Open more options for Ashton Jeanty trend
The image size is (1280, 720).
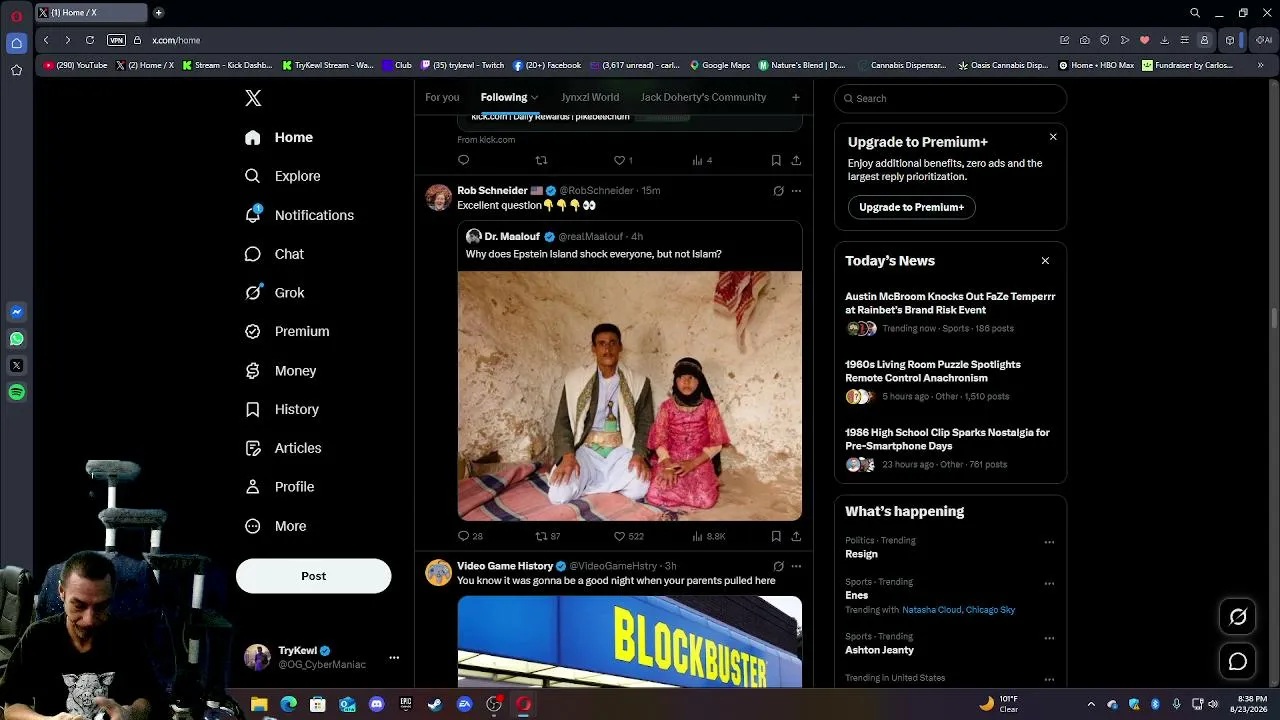1049,638
